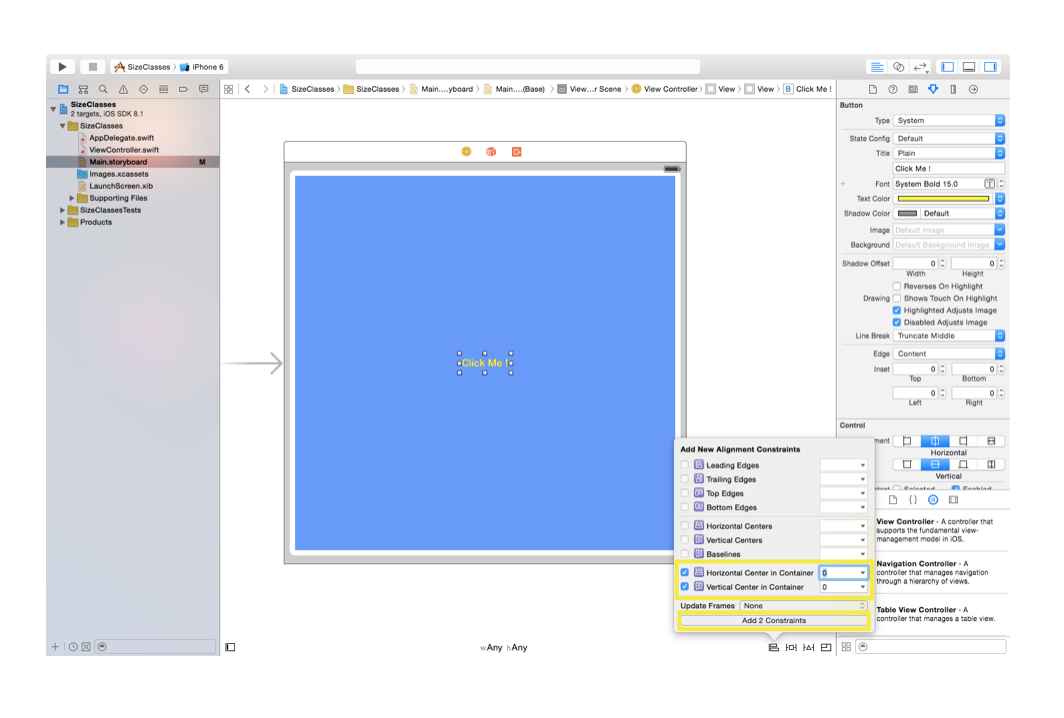
Task: Uncheck Horizontal Center in Container
Action: coord(685,573)
